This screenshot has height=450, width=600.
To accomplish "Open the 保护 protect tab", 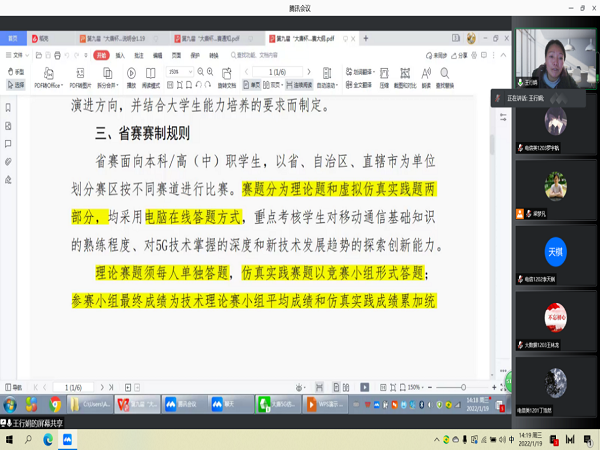I will click(195, 55).
